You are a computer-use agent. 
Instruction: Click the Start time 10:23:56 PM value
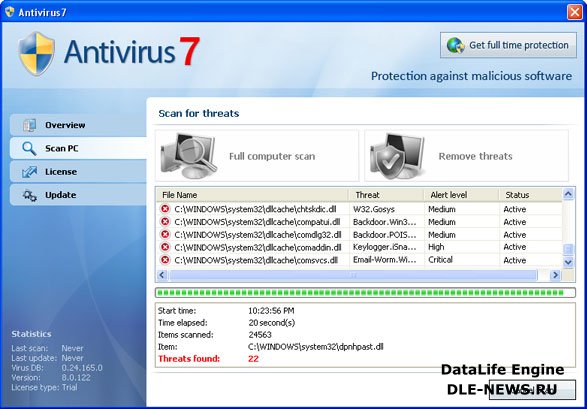click(x=271, y=311)
